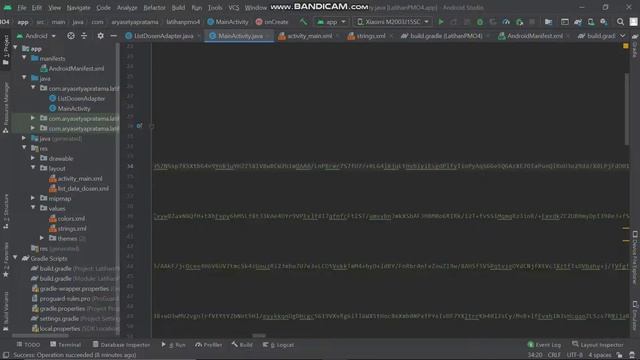Open the Xiaomi device selector dropdown

pyautogui.click(x=392, y=22)
